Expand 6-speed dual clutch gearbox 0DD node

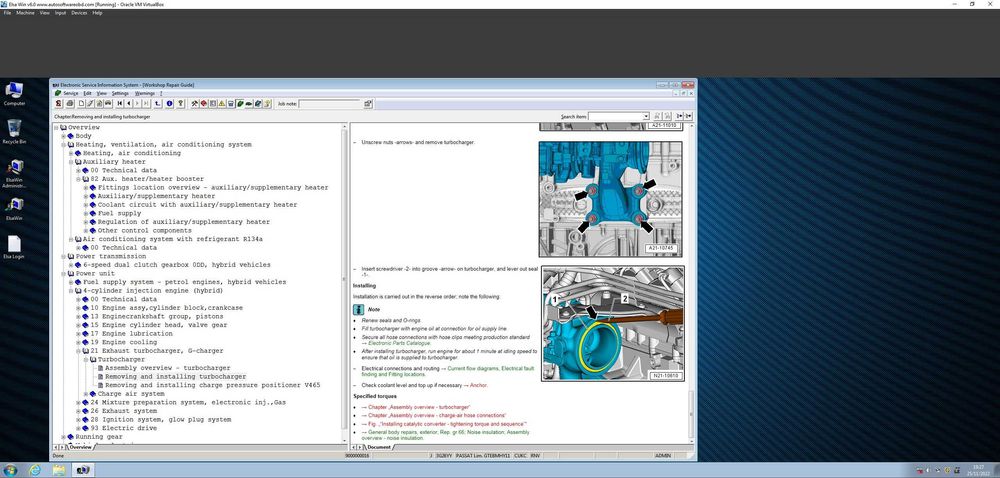point(71,265)
